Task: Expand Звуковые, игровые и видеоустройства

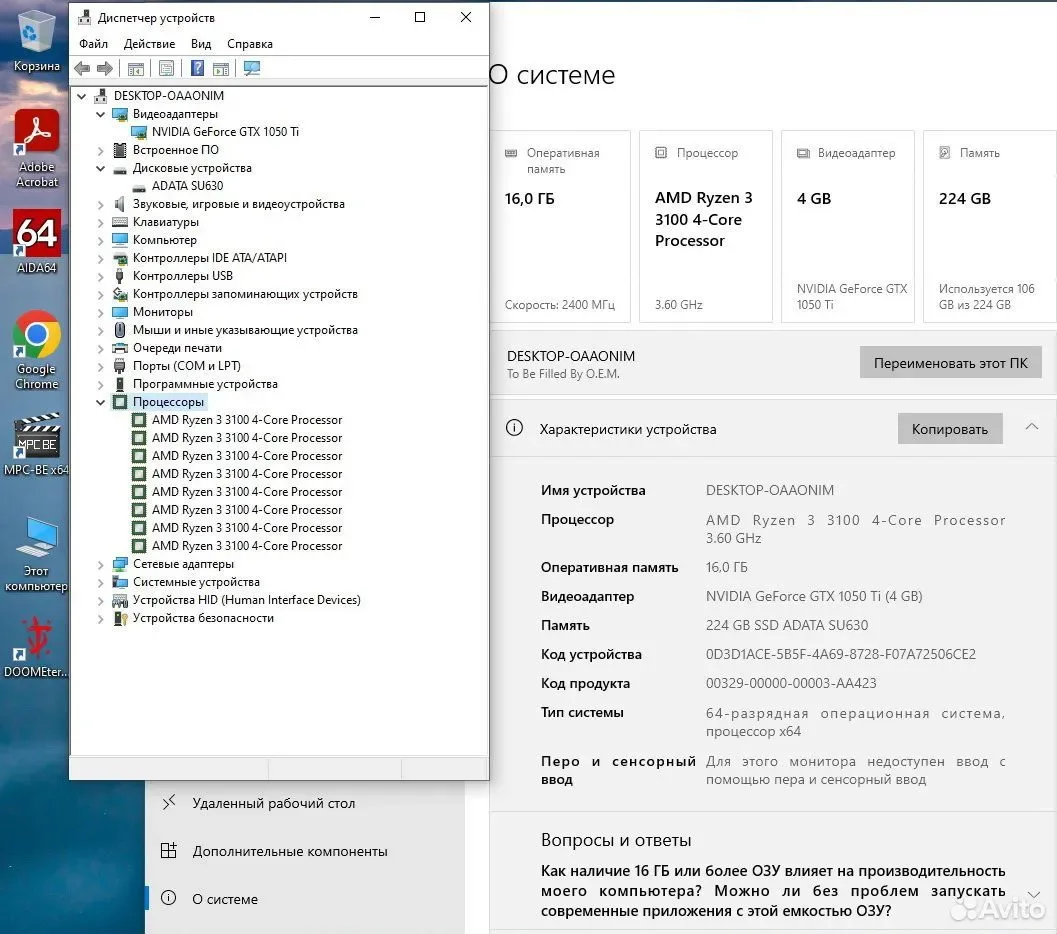Action: [x=100, y=204]
